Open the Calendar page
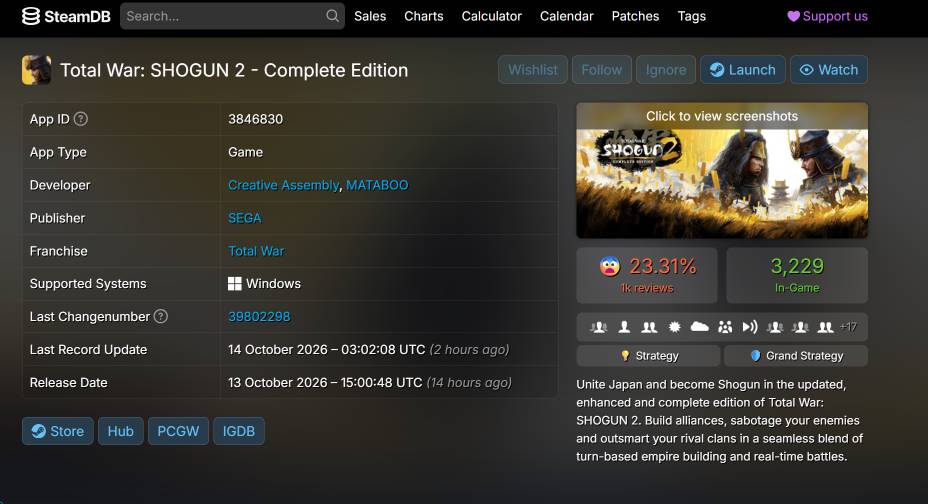Viewport: 928px width, 504px height. pyautogui.click(x=566, y=16)
